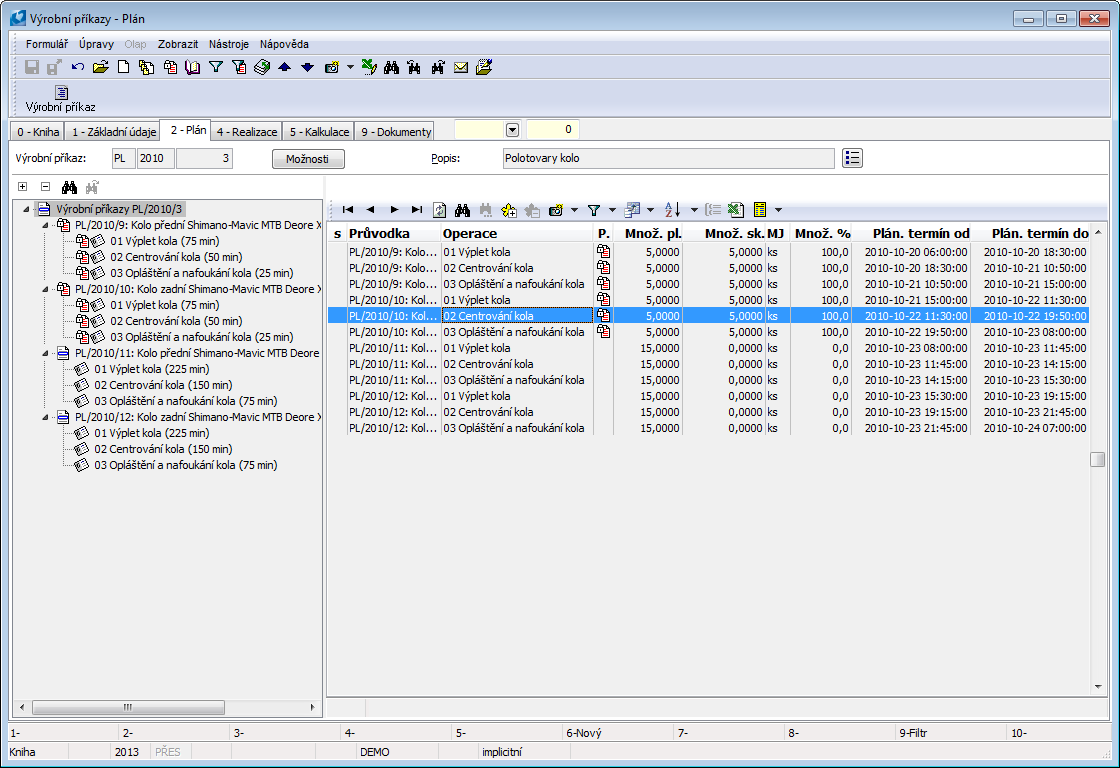Click the undo arrow icon in toolbar
Screen dimensions: 1120x768
(x=78, y=68)
